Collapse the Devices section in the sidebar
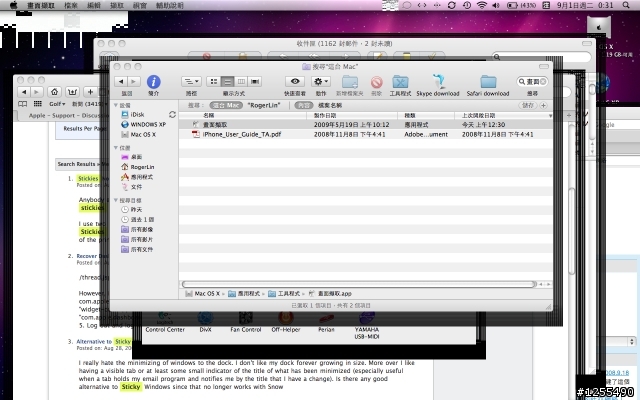 (116, 105)
